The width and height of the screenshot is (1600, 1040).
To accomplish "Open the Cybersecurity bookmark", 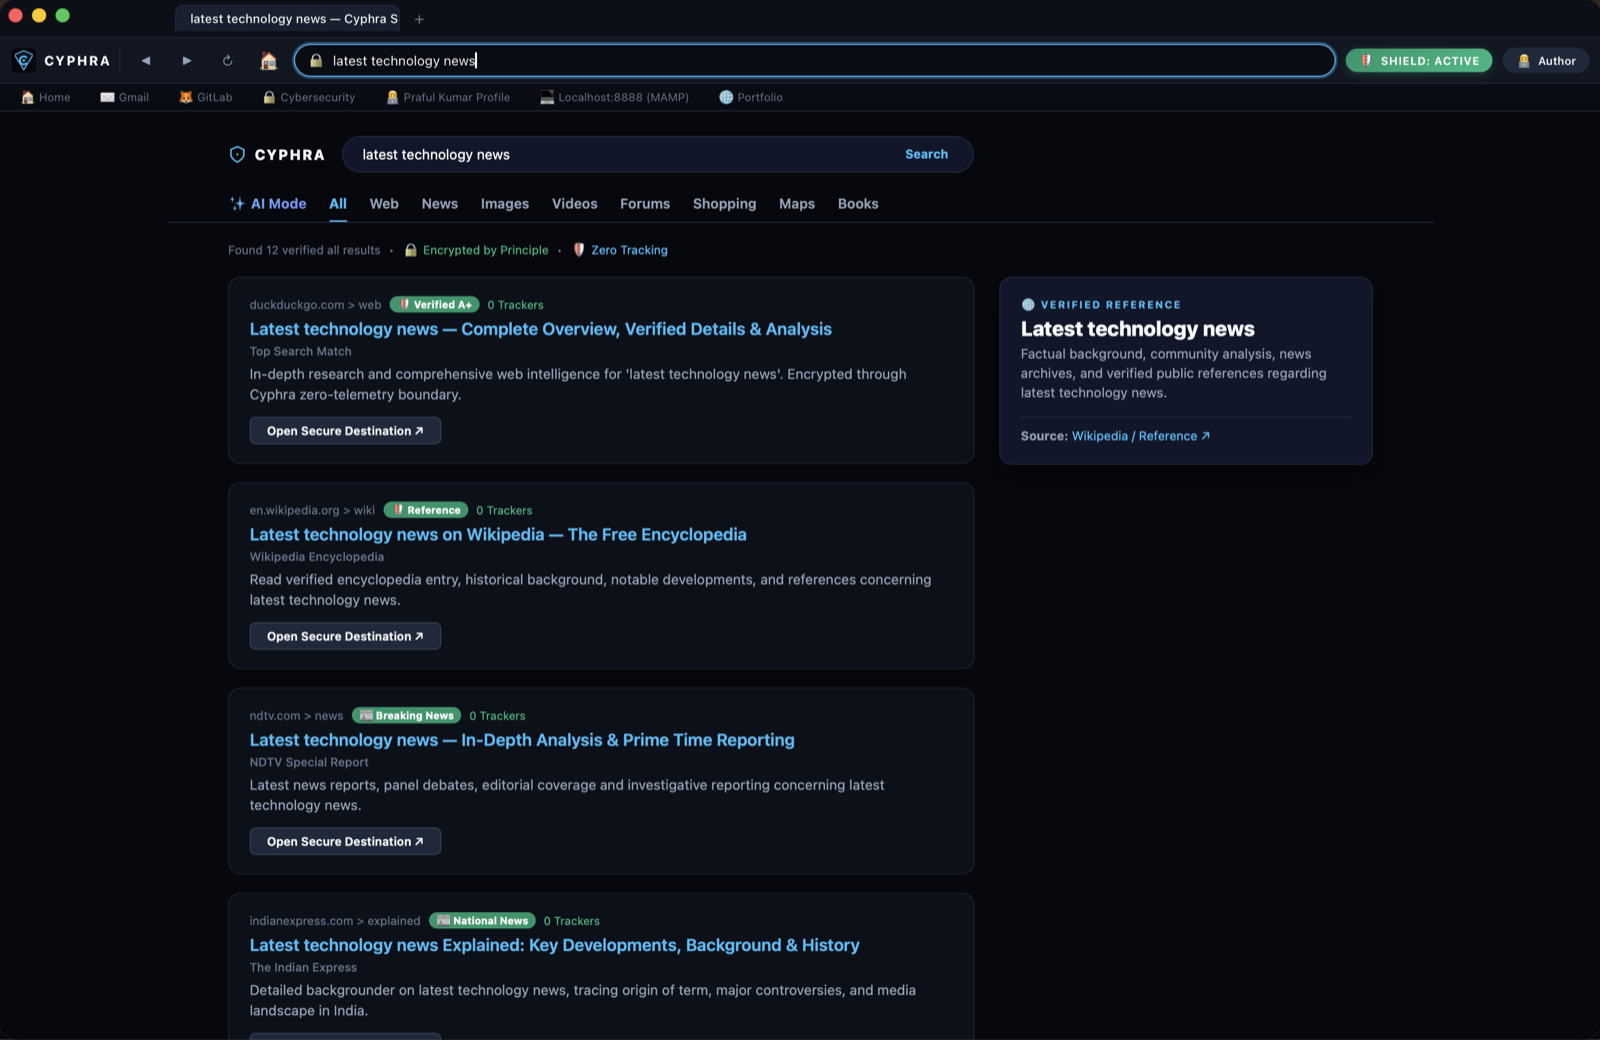I will 309,97.
